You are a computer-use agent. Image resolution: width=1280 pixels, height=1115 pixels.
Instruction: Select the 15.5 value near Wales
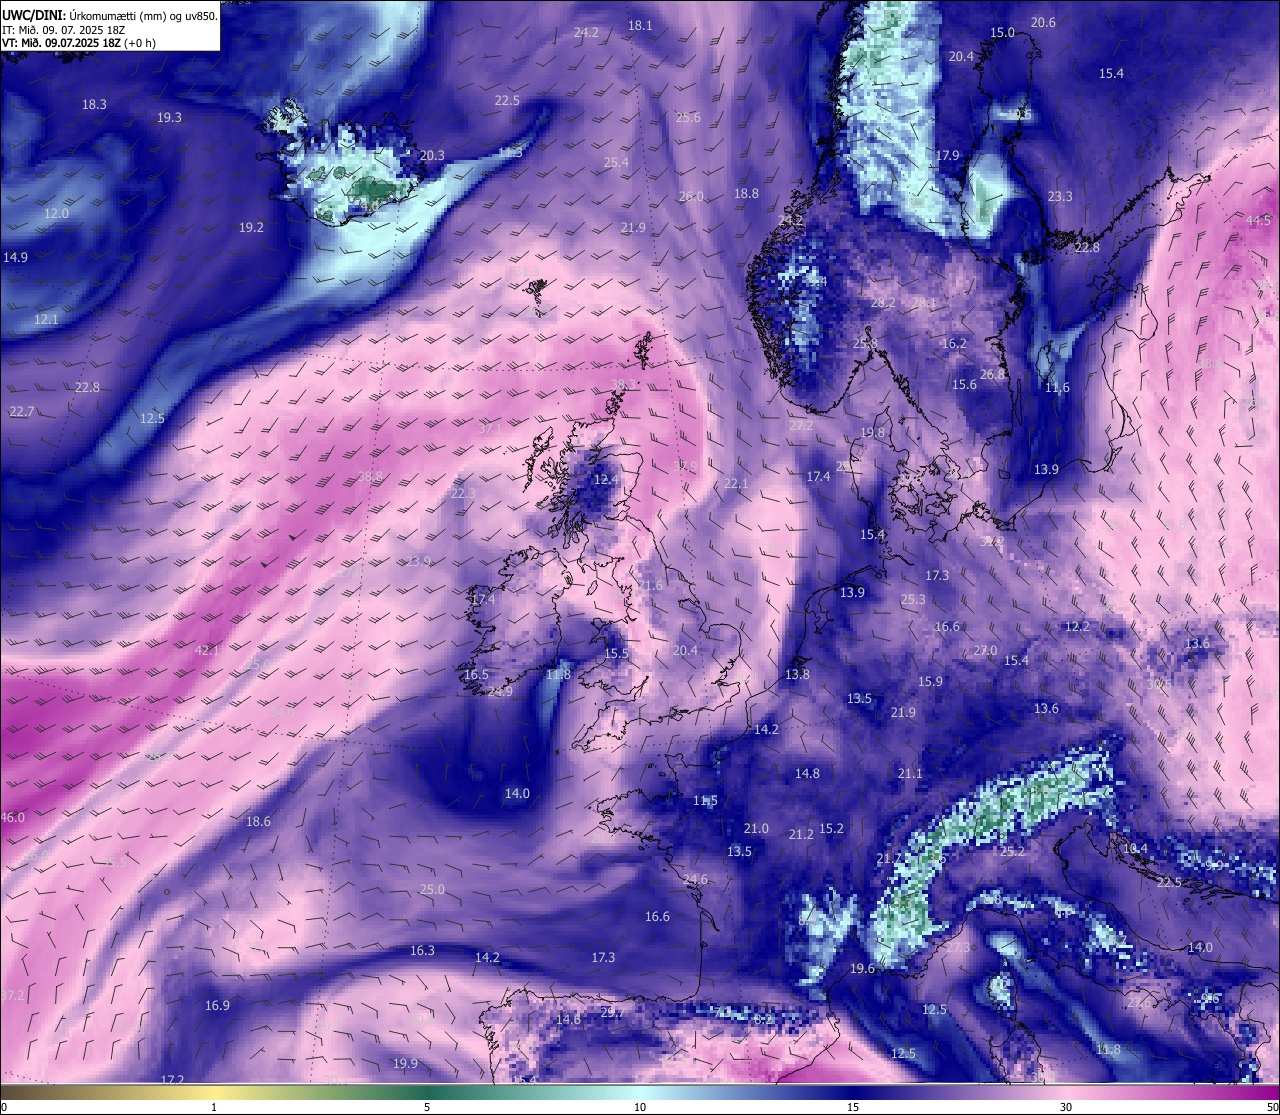tap(616, 653)
